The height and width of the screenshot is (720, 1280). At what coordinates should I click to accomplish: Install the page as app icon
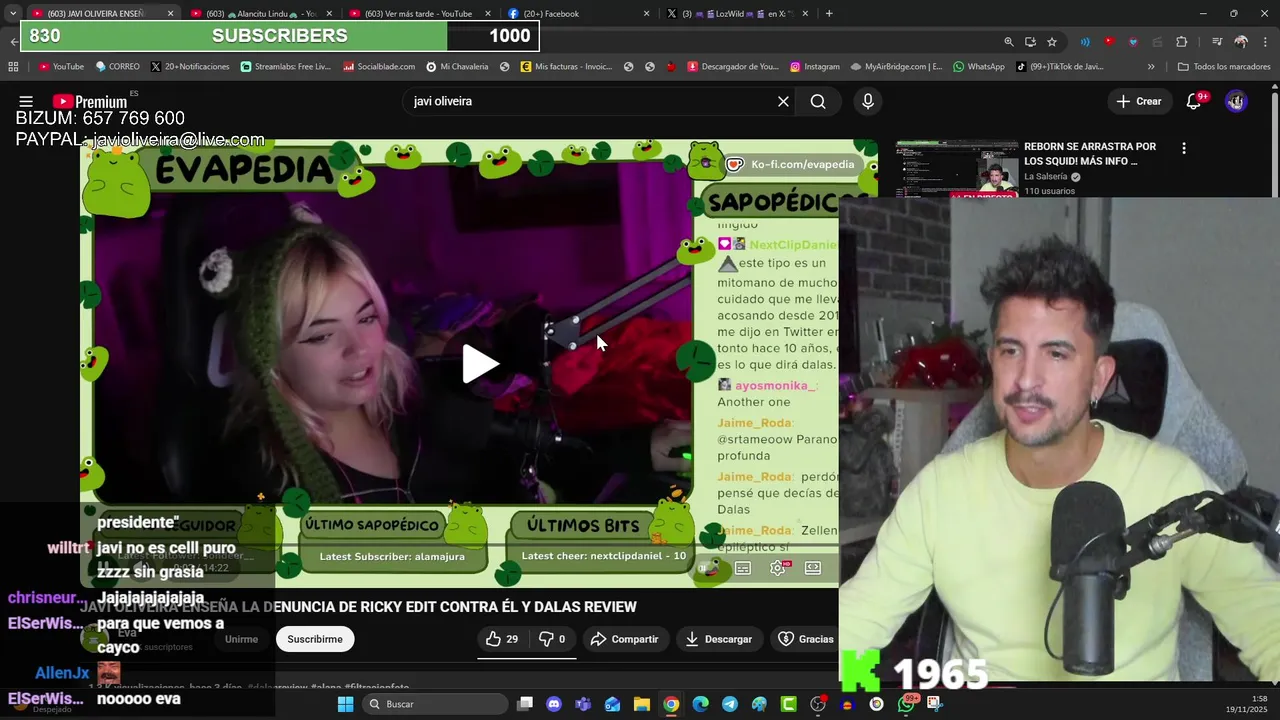pos(1030,42)
